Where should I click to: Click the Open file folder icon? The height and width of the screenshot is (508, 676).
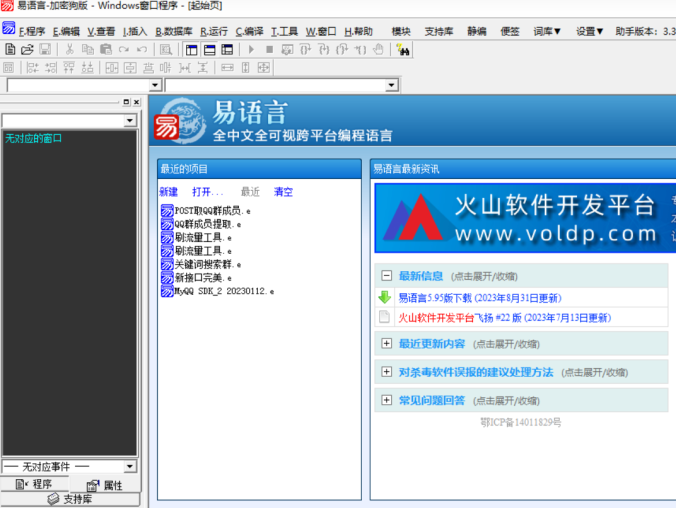point(27,49)
